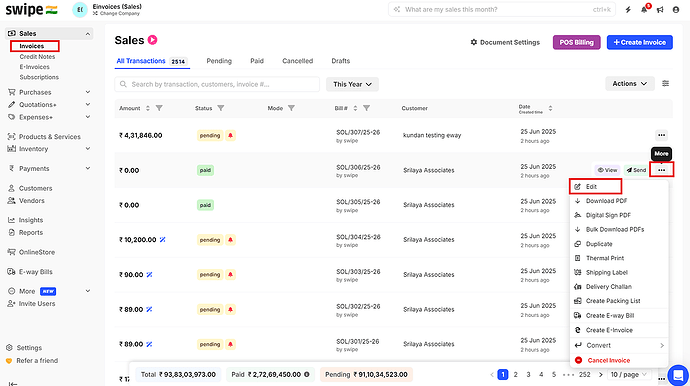Click the AI search bar at the top
Image resolution: width=690 pixels, height=386 pixels.
[x=502, y=9]
